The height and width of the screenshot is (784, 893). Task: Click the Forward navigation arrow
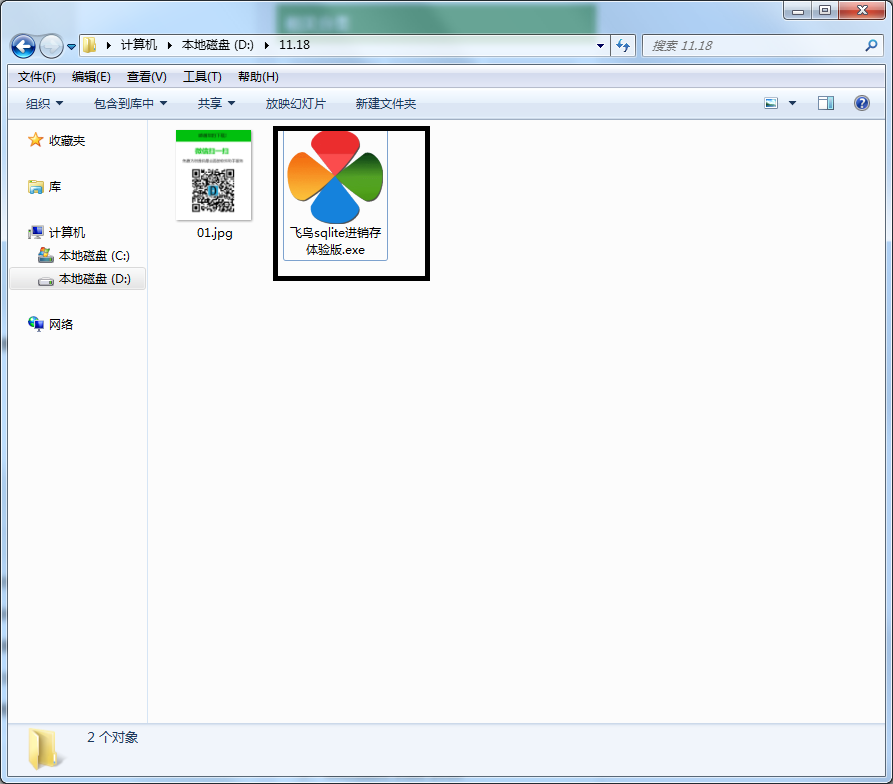pos(51,46)
